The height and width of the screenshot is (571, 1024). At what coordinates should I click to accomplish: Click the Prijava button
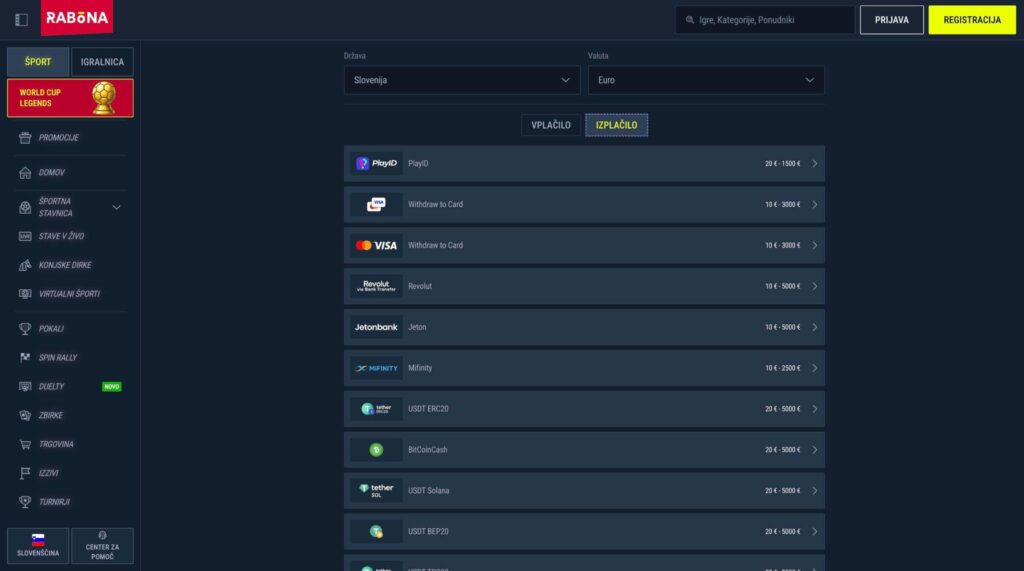(x=891, y=20)
